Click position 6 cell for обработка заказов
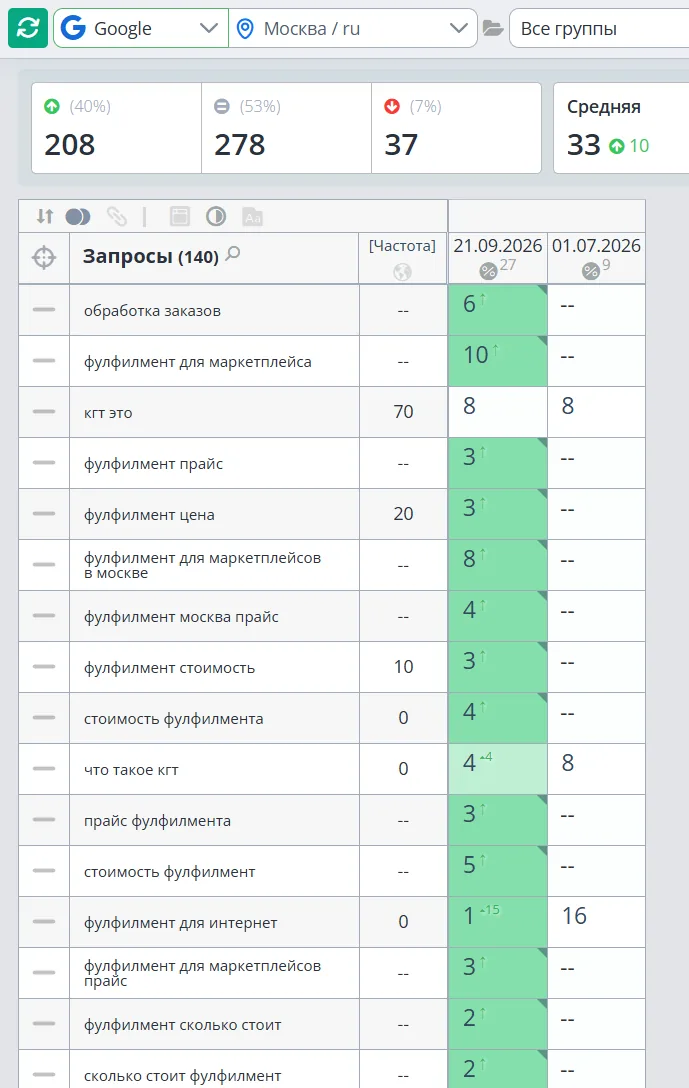689x1088 pixels. tap(497, 309)
